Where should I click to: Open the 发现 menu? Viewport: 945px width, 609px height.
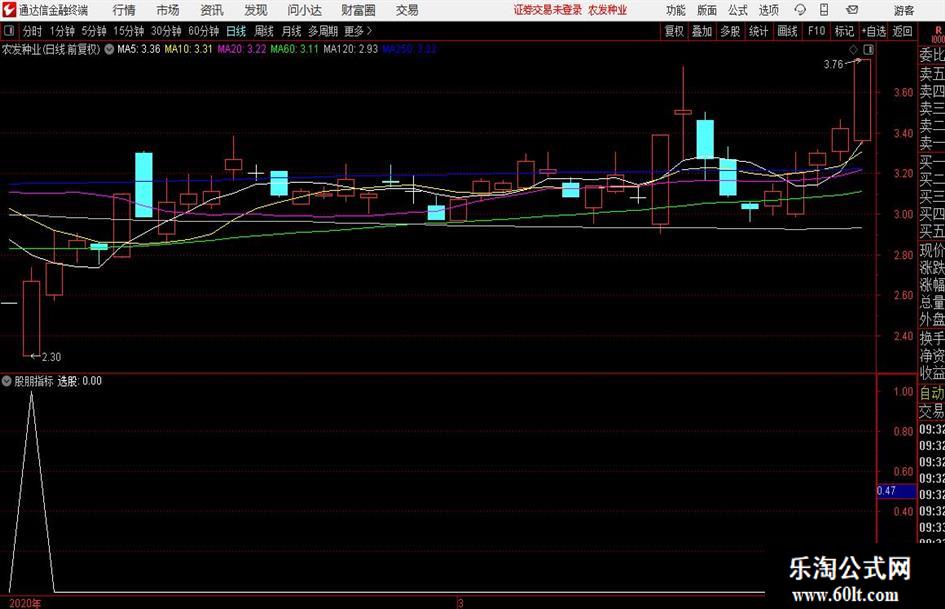256,10
